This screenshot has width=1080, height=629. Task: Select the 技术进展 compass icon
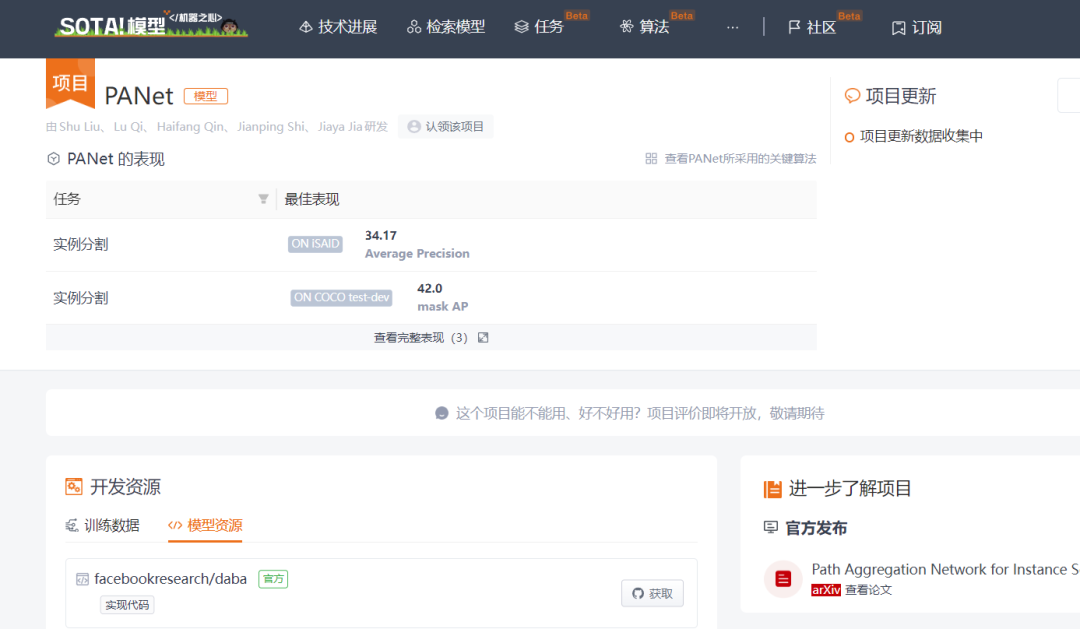(x=307, y=26)
